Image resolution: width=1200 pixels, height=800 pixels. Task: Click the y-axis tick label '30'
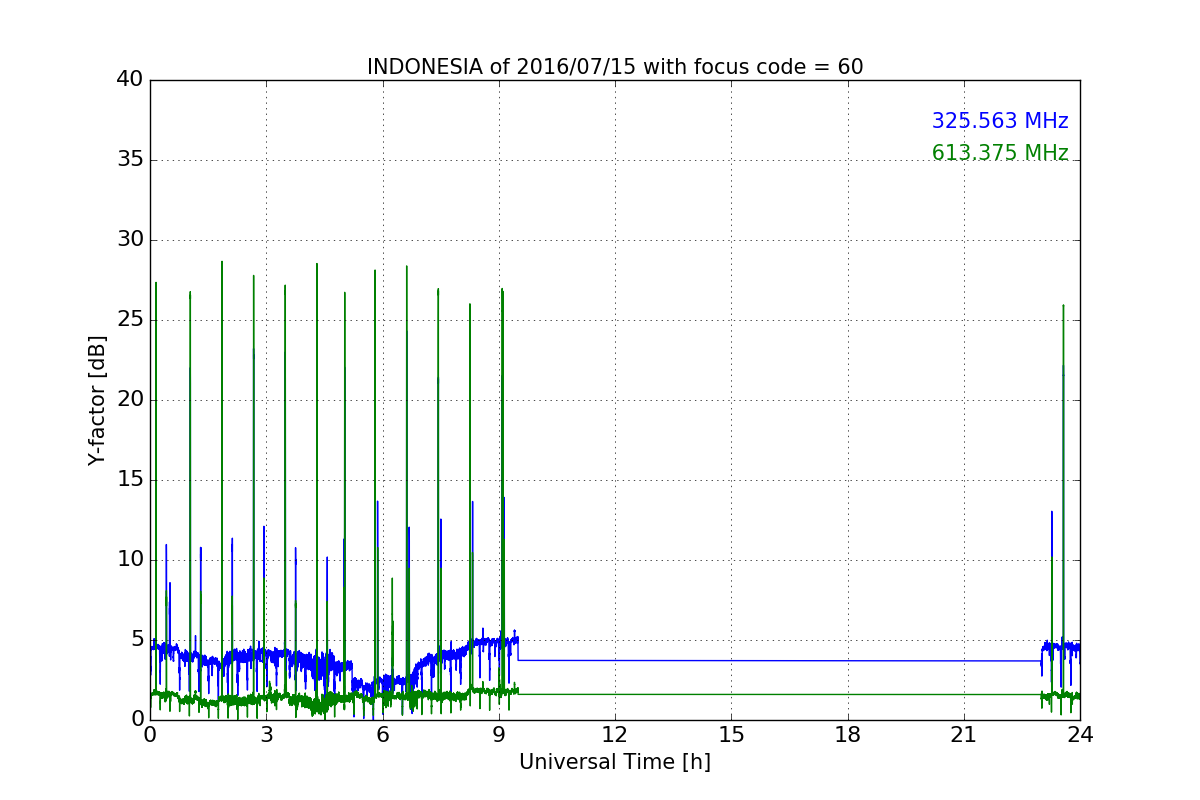131,240
